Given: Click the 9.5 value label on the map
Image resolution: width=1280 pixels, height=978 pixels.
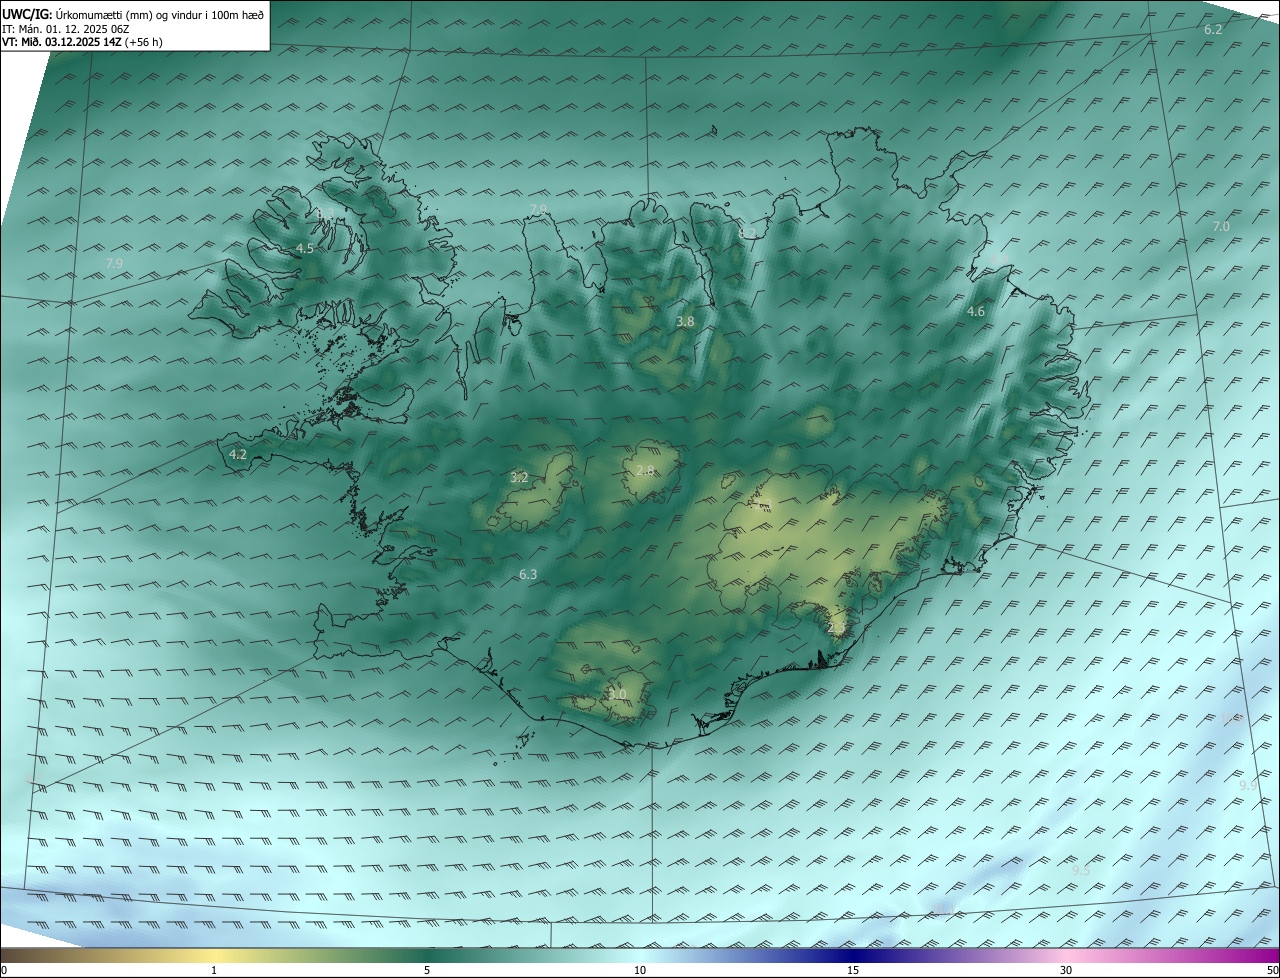Looking at the screenshot, I should click(x=1081, y=871).
